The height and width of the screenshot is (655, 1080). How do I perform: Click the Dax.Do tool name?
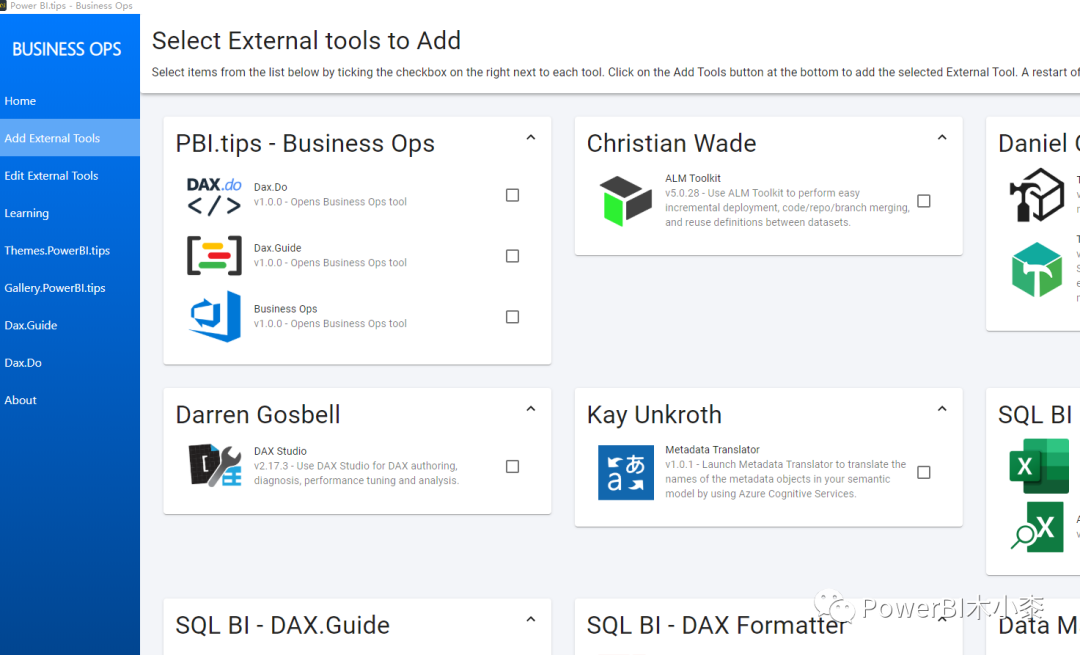(x=271, y=187)
